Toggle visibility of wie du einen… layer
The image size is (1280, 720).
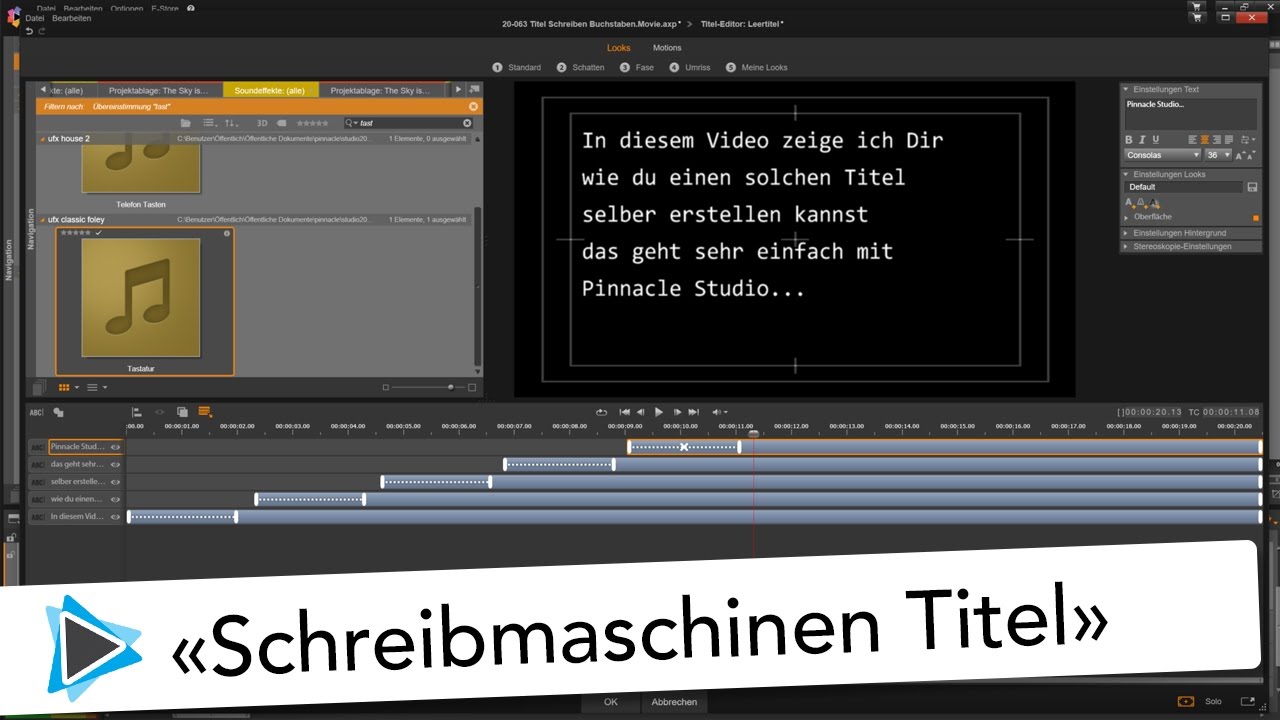[x=115, y=499]
